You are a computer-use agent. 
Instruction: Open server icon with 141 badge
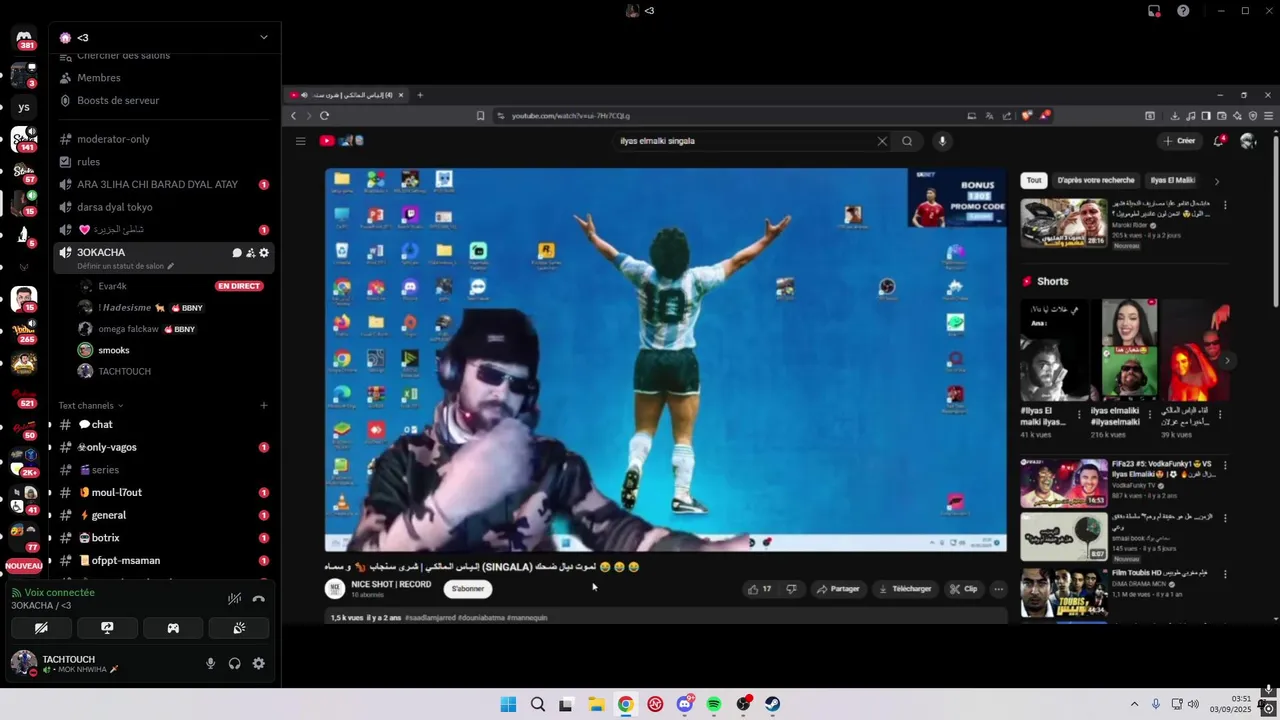24,139
